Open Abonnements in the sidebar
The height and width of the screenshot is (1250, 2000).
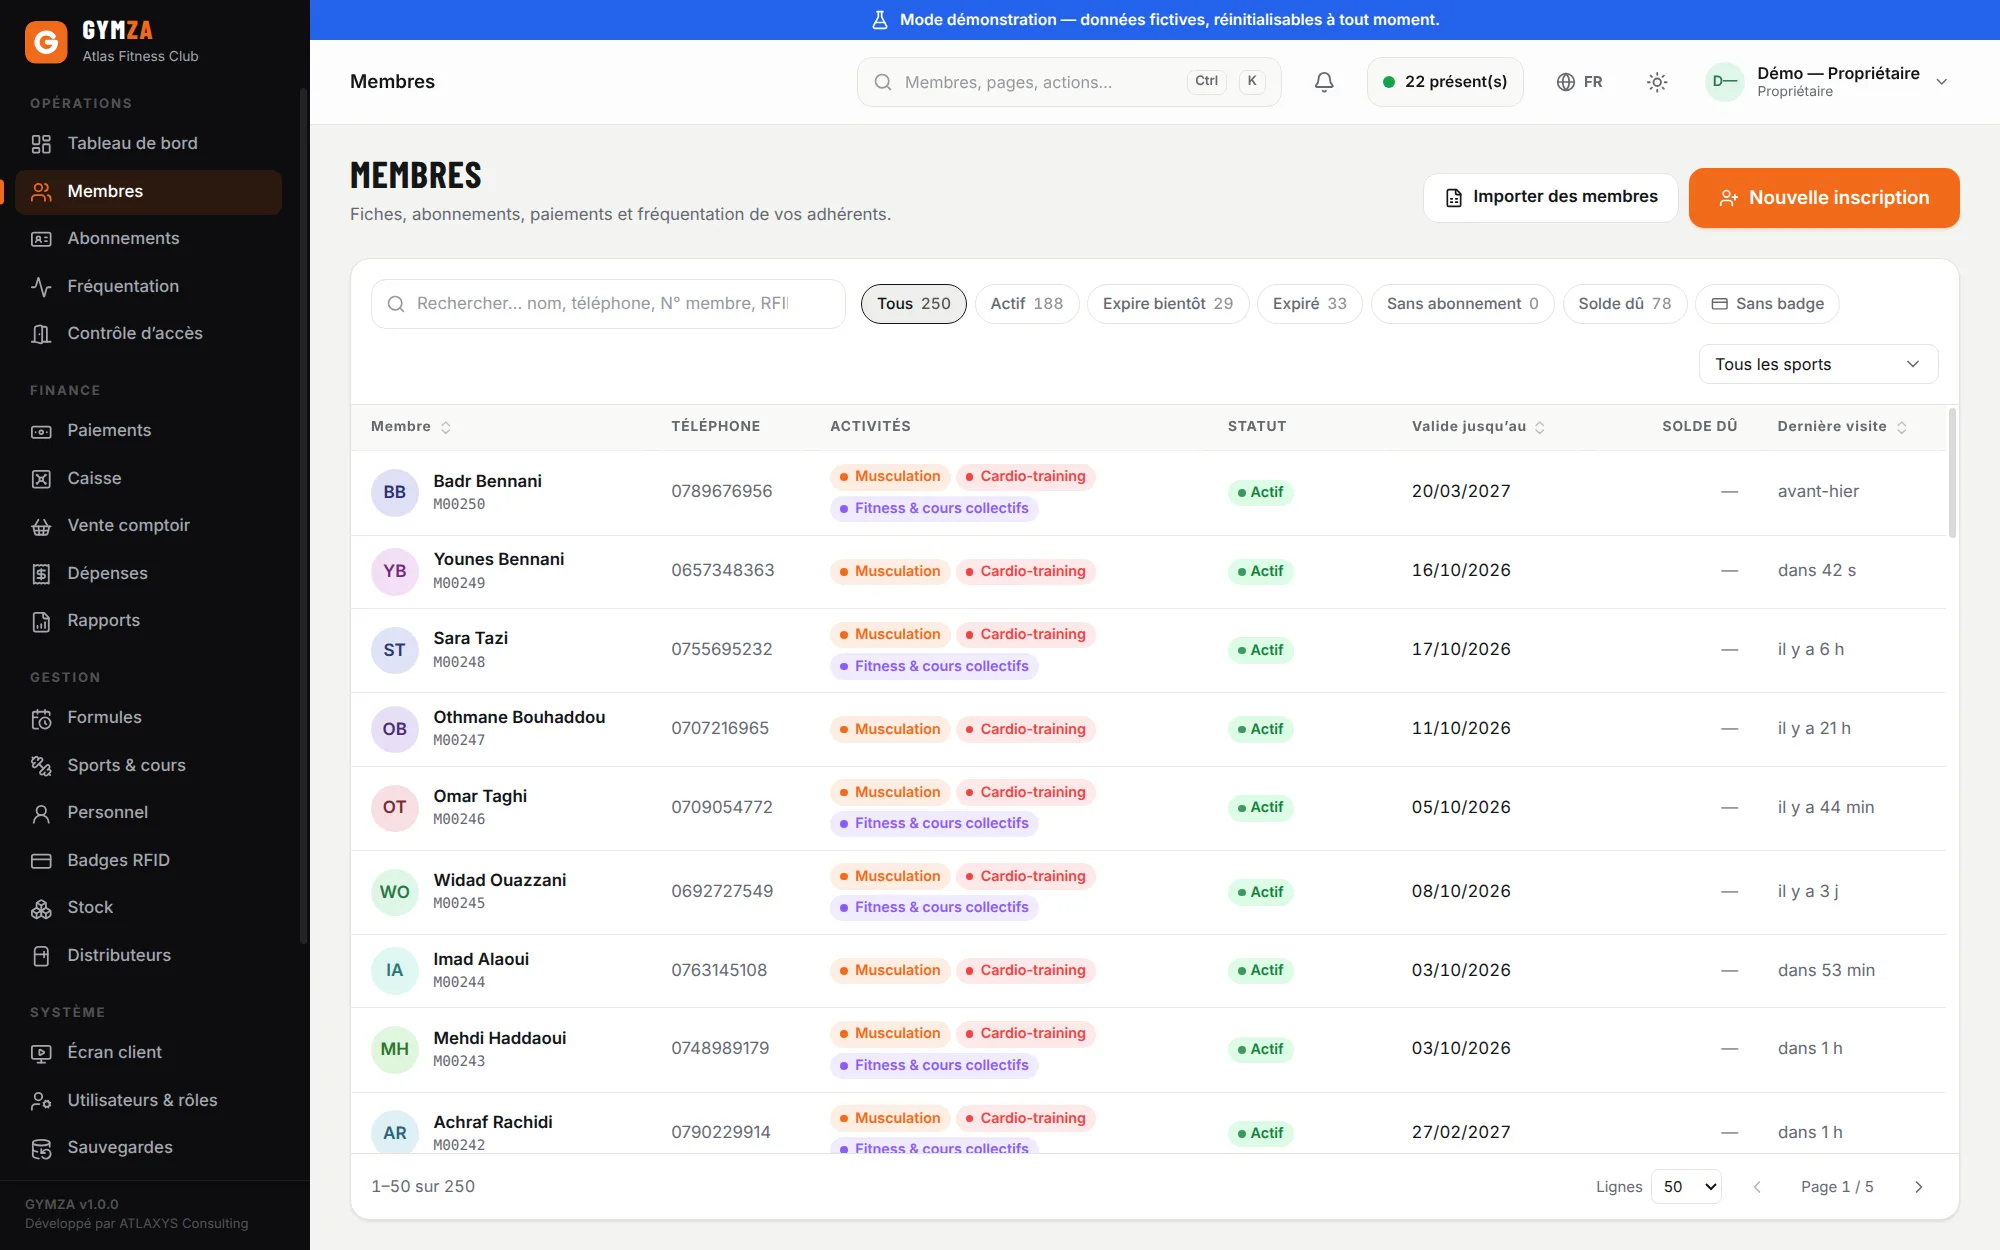pos(148,239)
